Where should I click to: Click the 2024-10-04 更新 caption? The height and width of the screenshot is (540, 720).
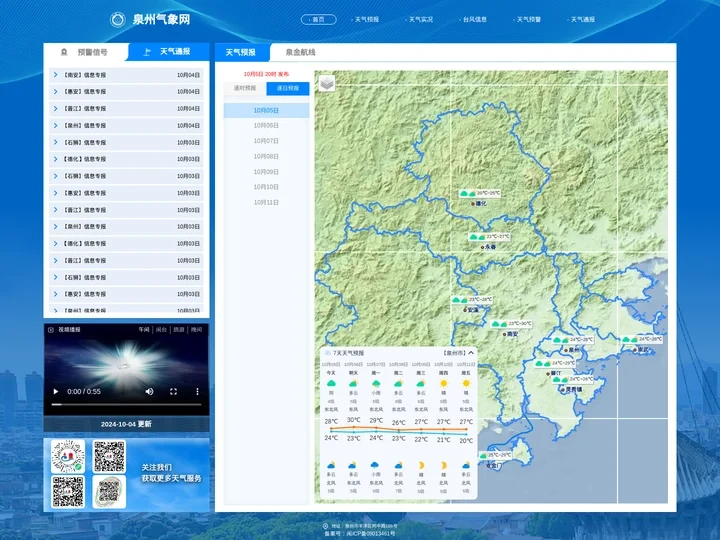coord(126,424)
